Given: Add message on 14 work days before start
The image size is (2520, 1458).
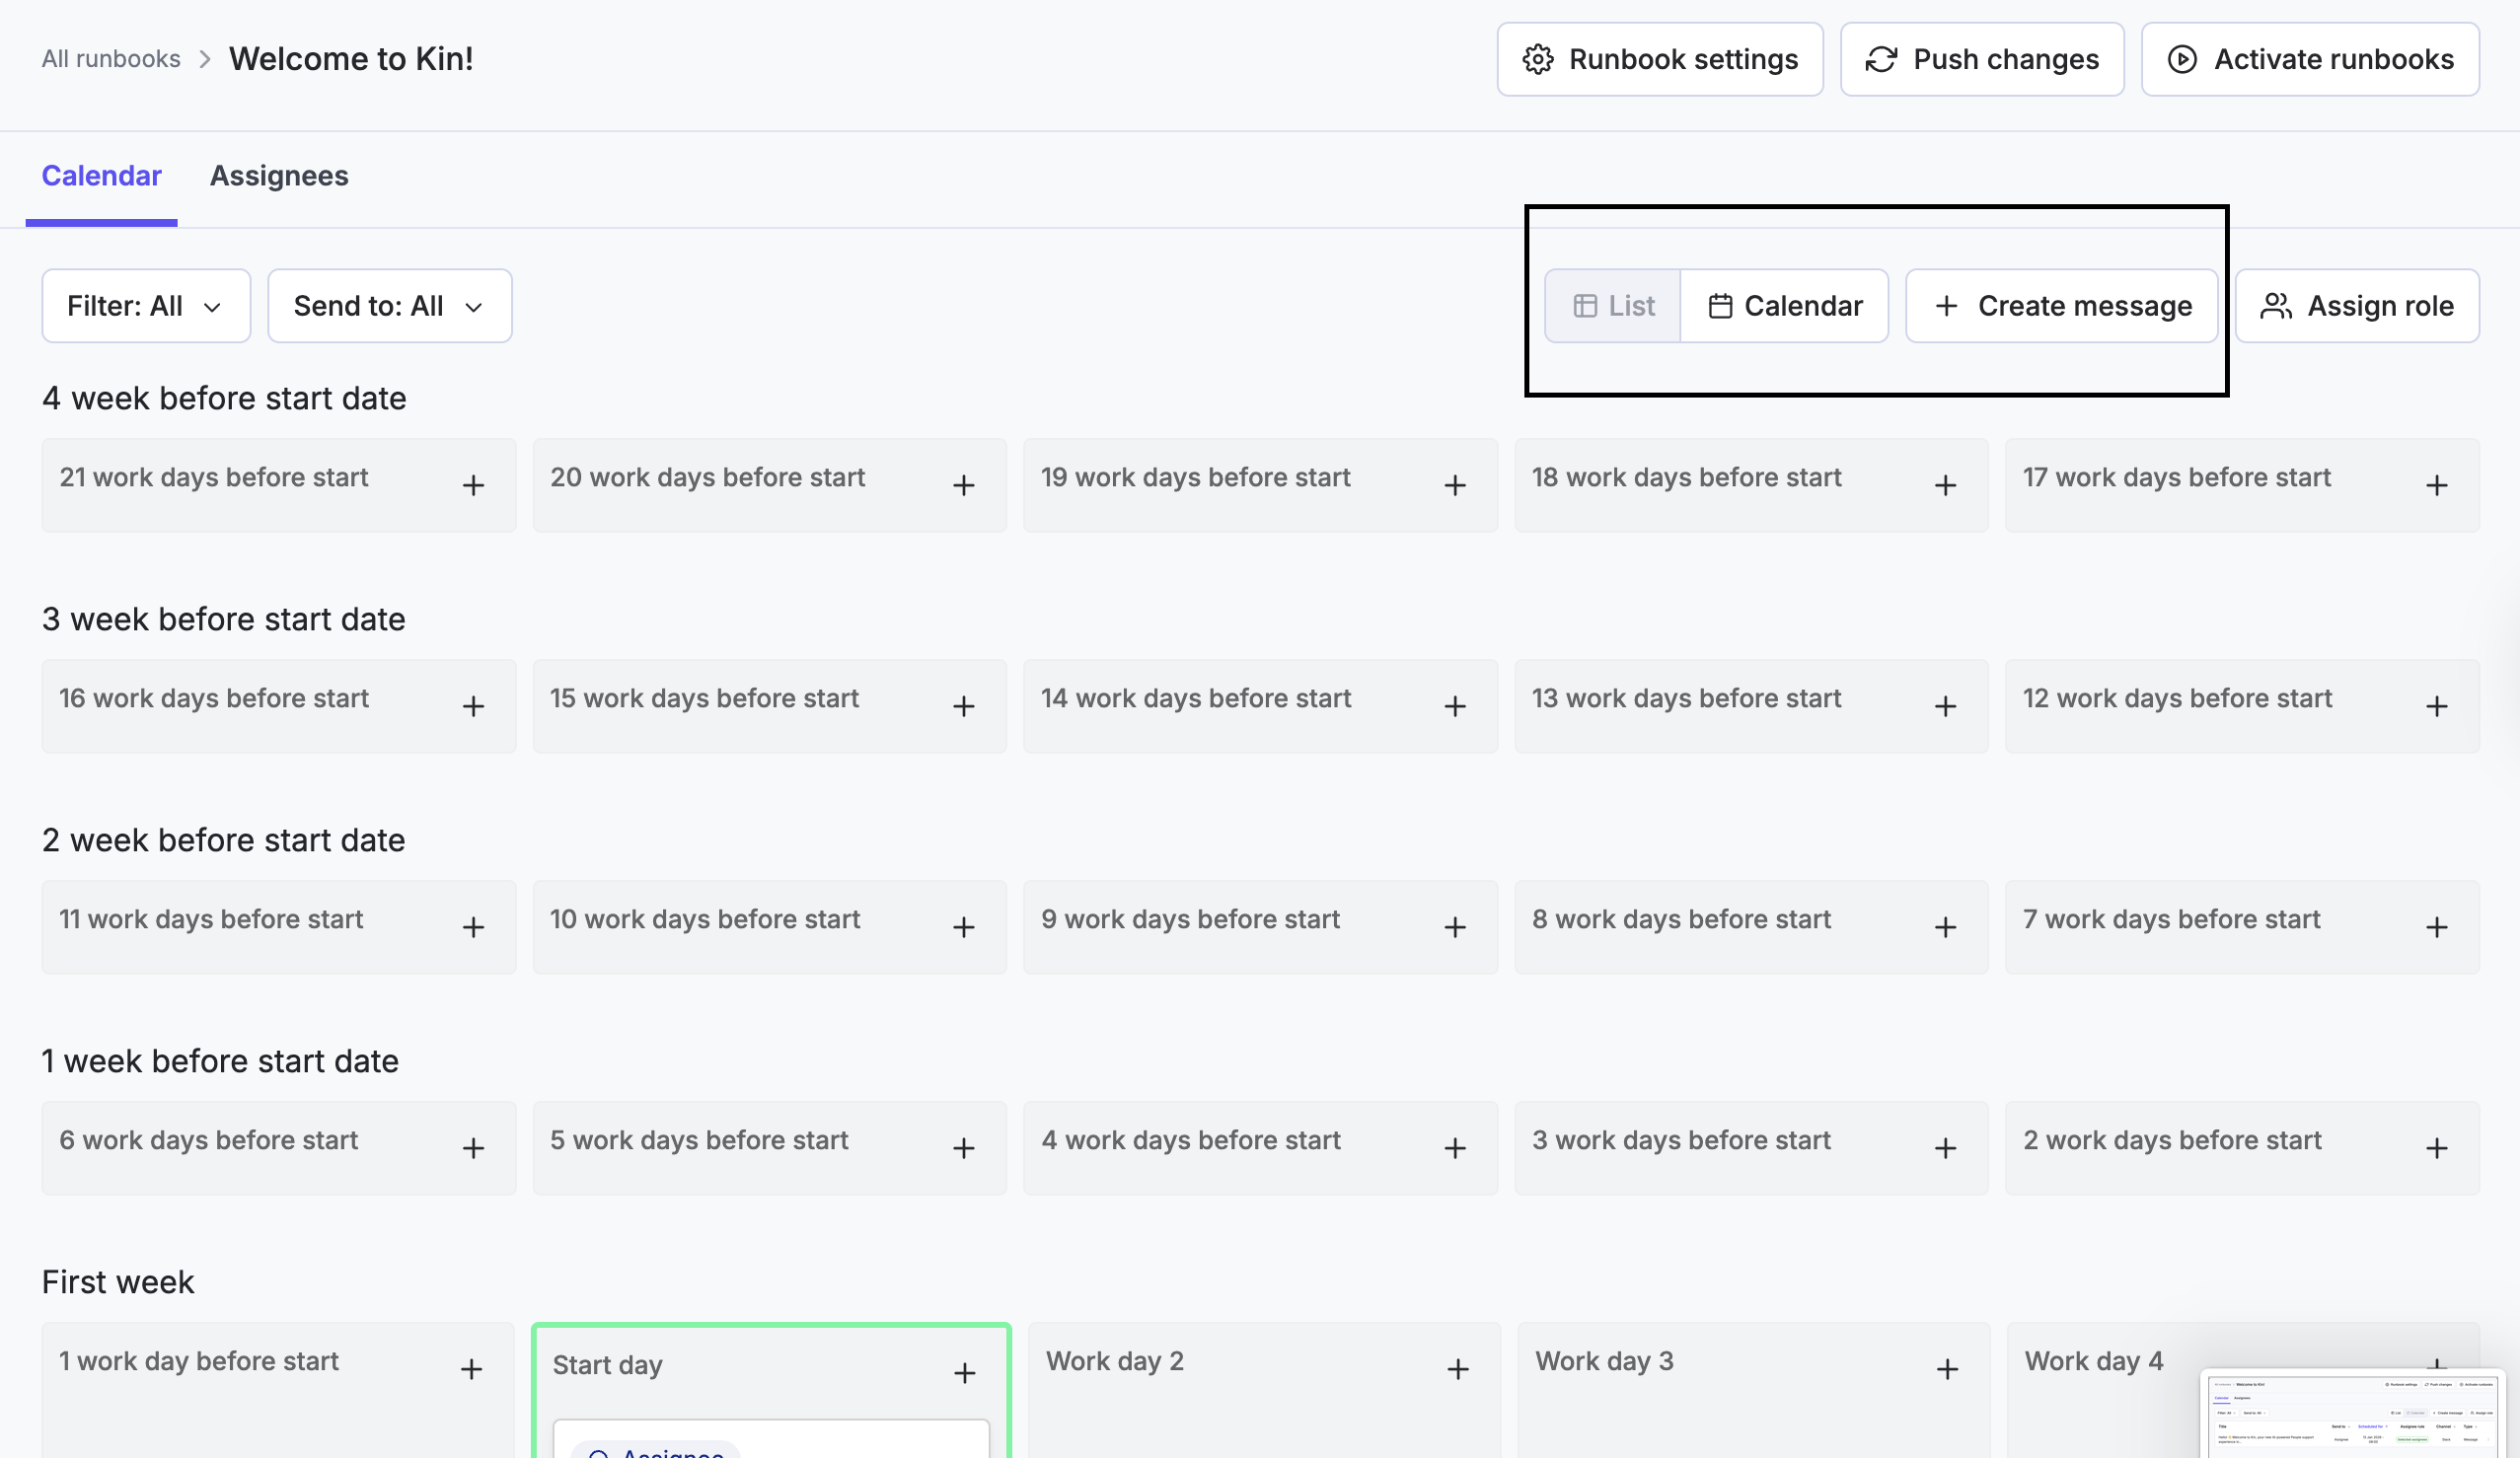Looking at the screenshot, I should tap(1455, 707).
